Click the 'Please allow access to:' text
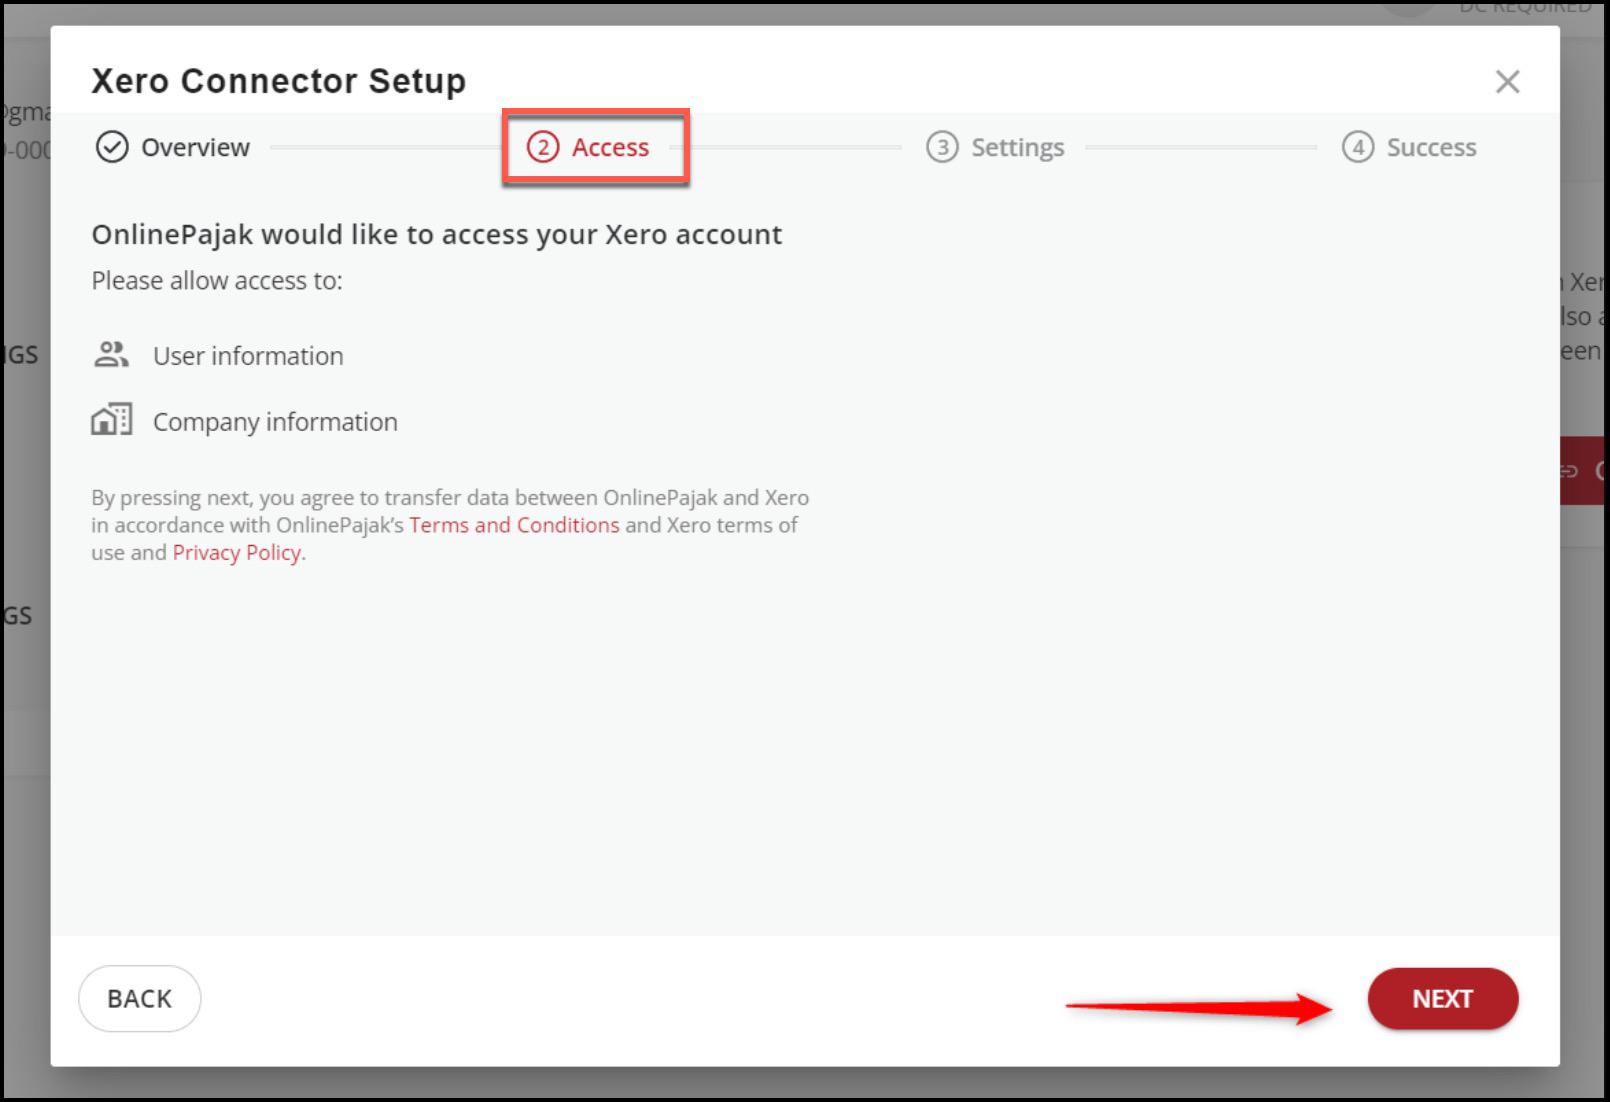 tap(217, 281)
